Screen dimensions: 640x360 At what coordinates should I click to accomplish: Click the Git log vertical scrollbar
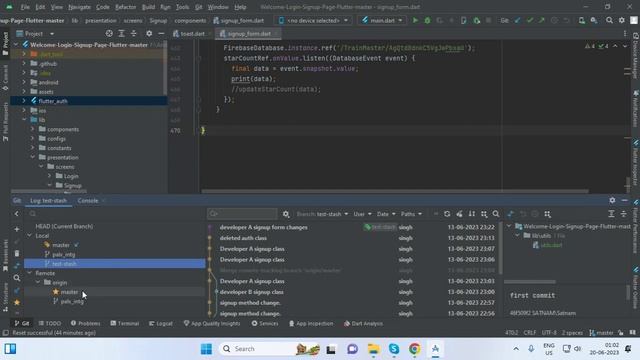coord(501,249)
